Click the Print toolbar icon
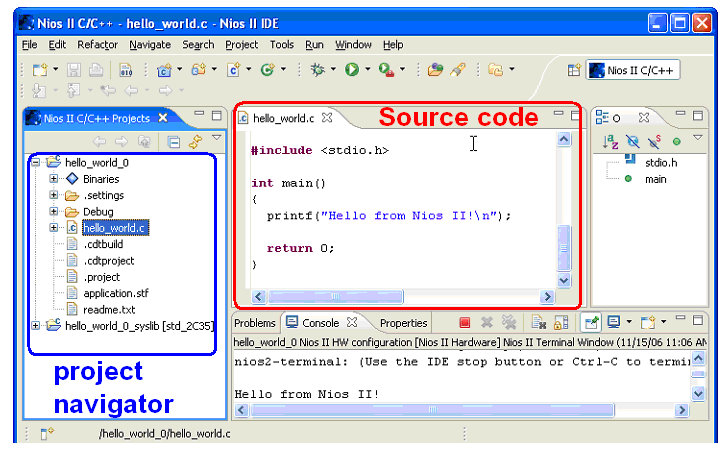 [x=96, y=70]
